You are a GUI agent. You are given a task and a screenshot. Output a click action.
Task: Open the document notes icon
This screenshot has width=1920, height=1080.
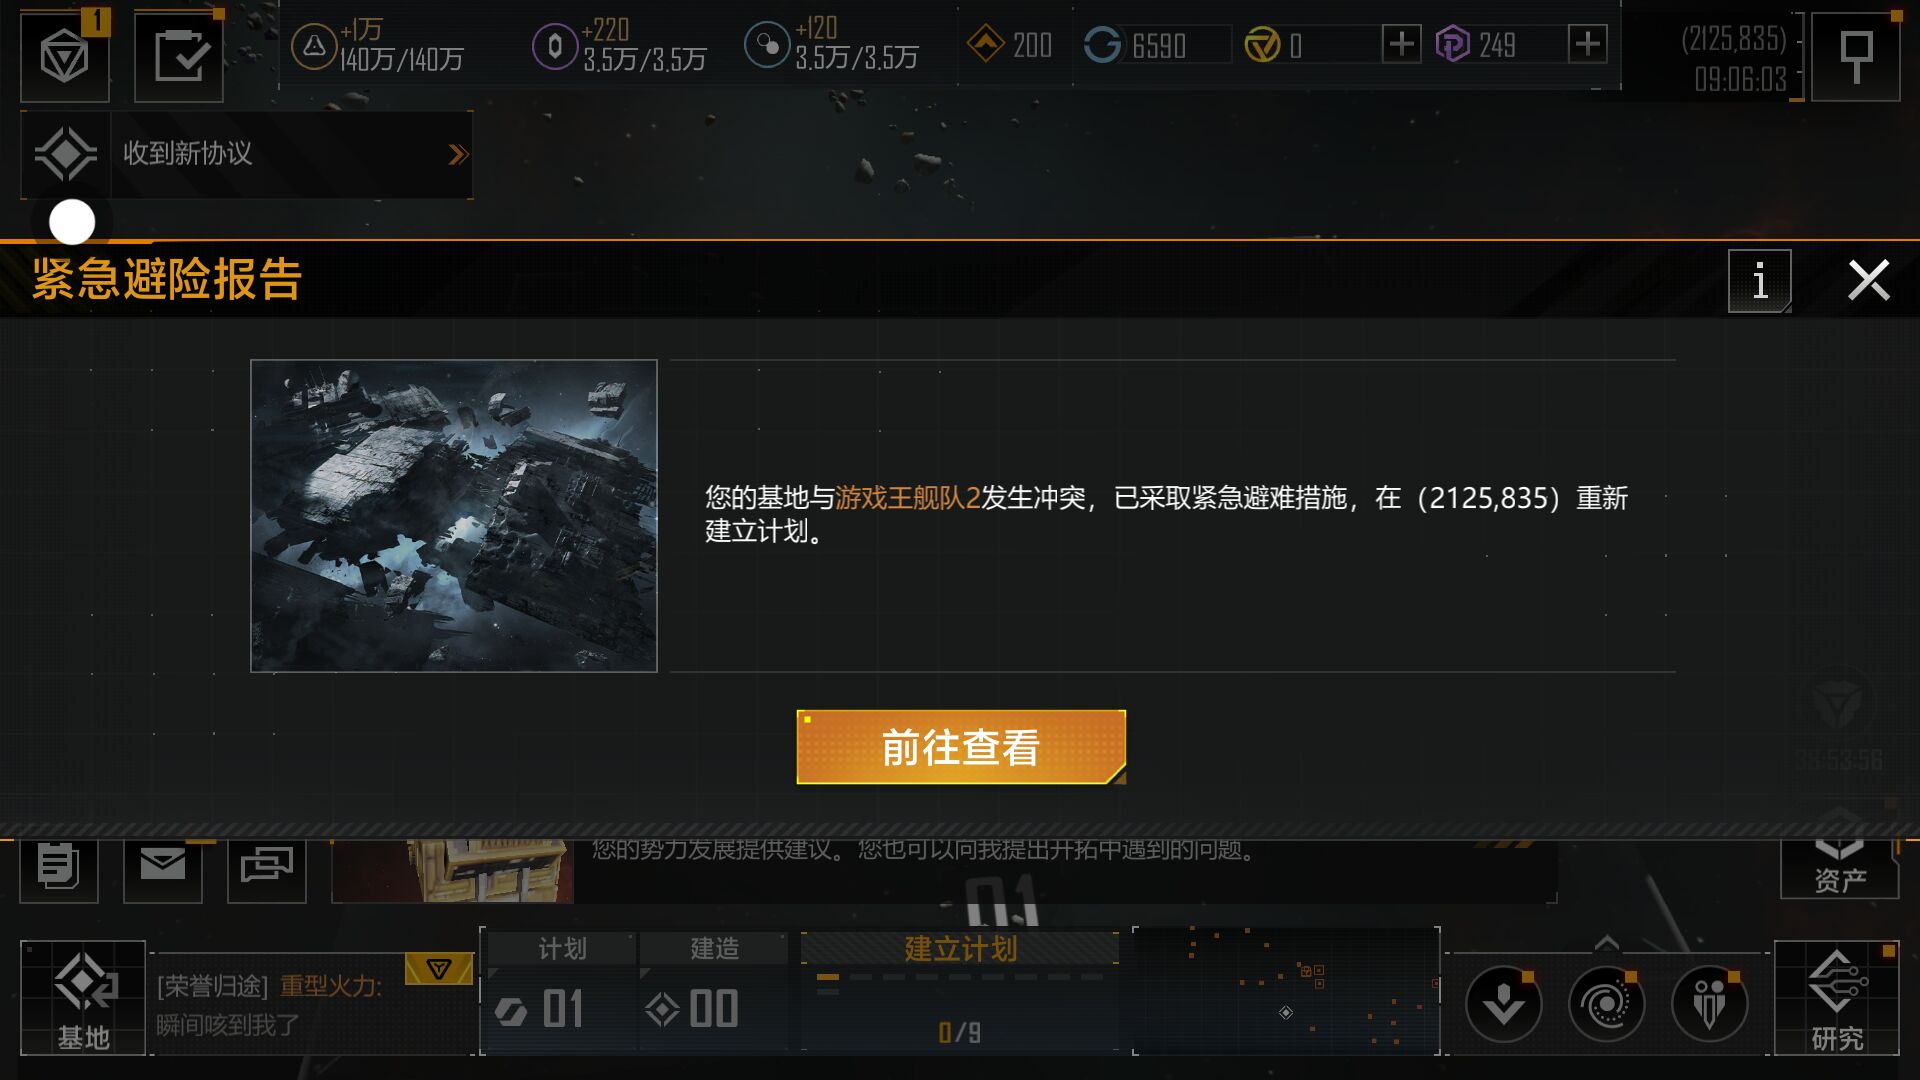[59, 866]
